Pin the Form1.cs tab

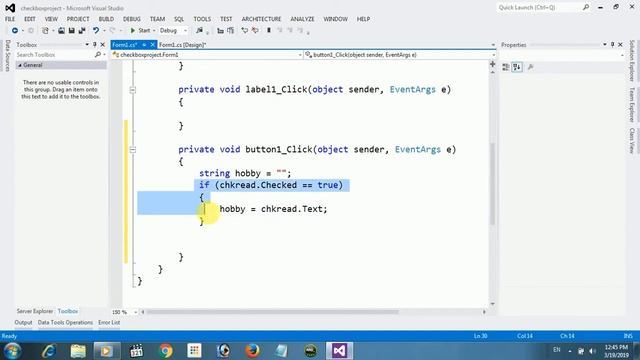tap(144, 45)
